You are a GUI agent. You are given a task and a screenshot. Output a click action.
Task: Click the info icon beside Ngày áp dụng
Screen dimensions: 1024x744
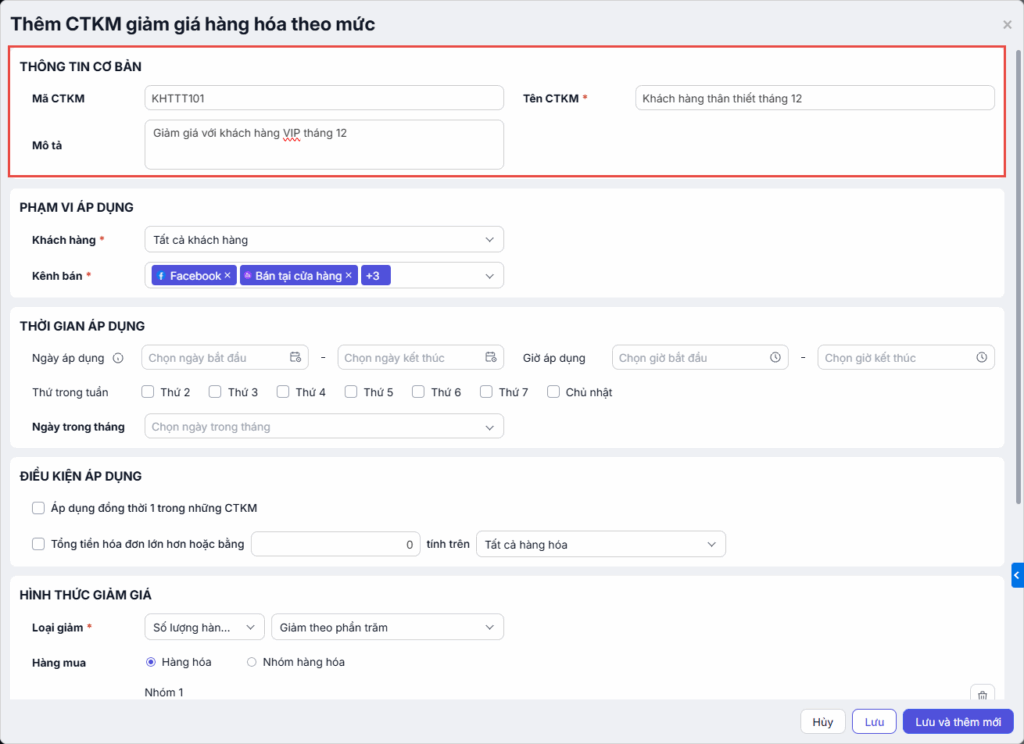click(x=118, y=358)
